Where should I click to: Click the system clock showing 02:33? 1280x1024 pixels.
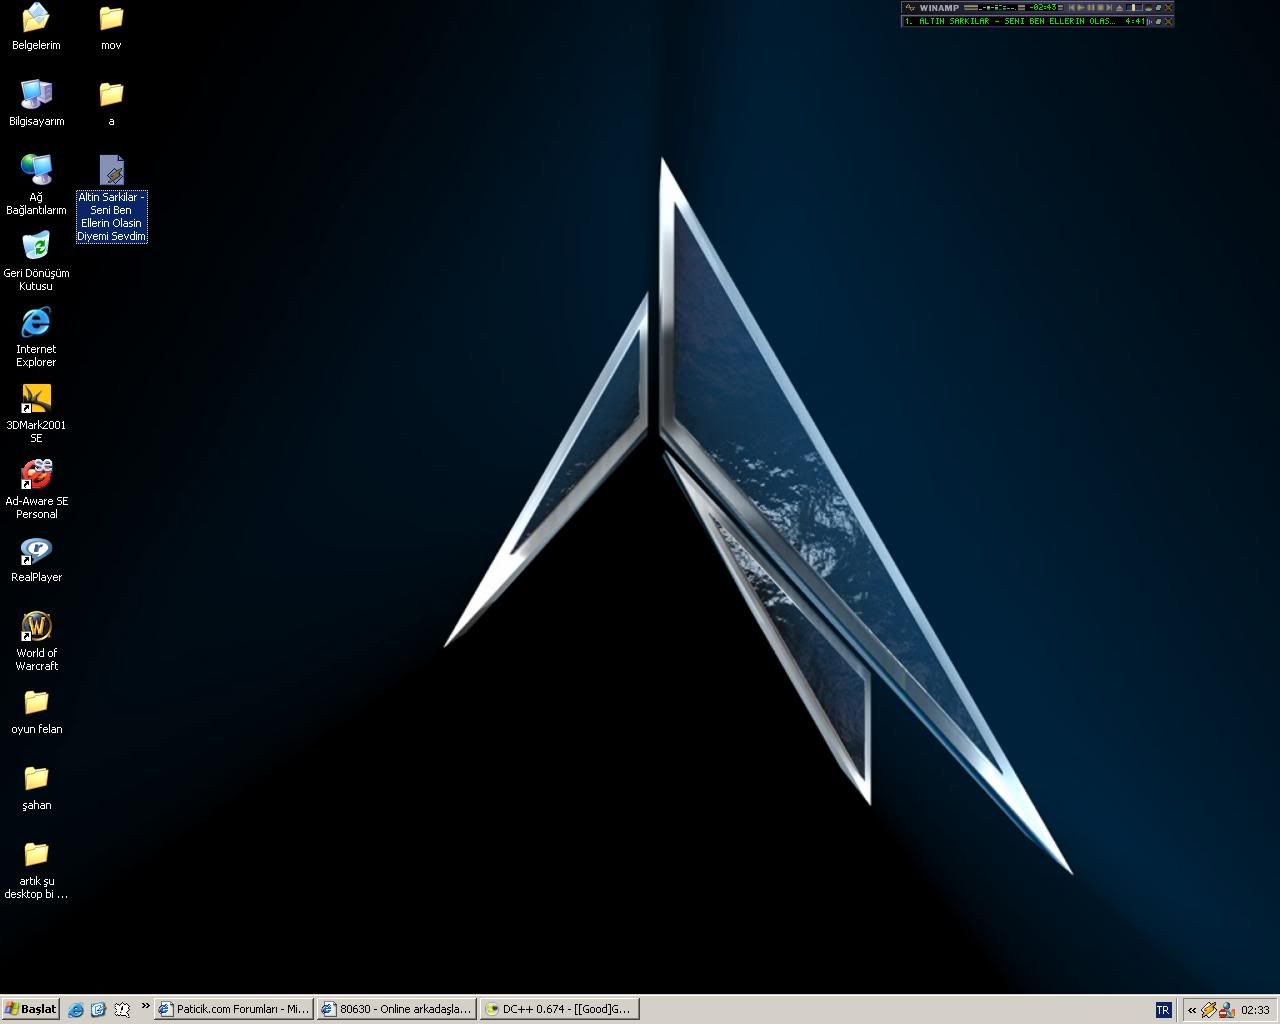click(1255, 1010)
